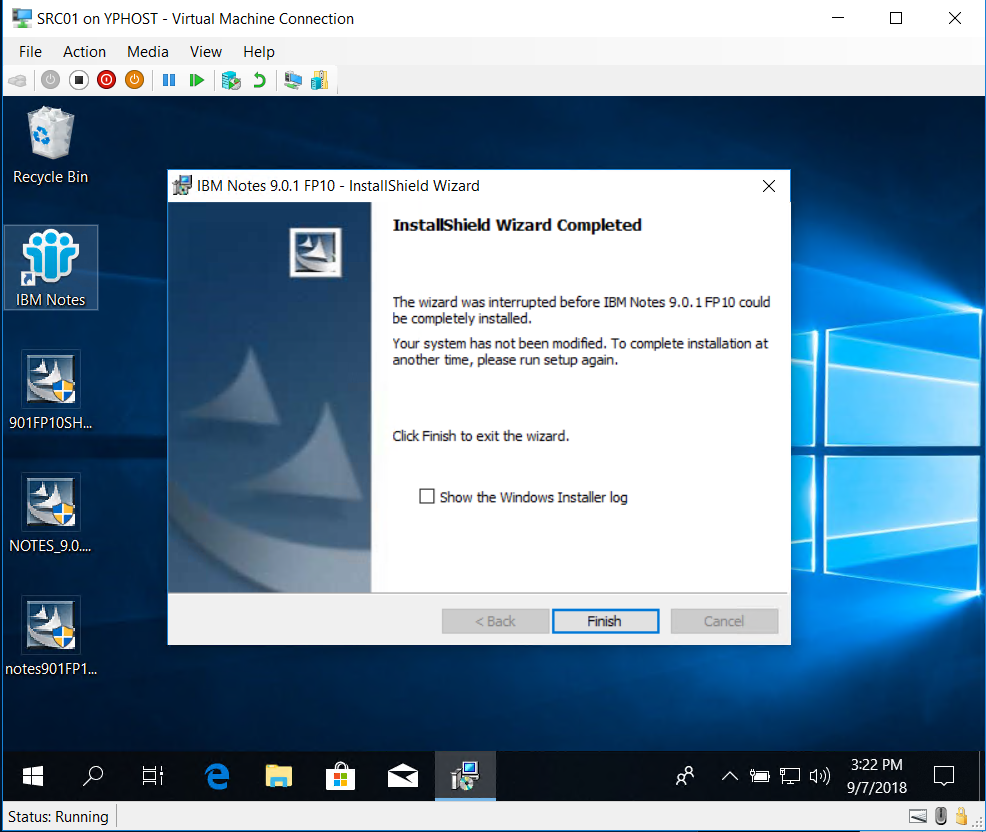Click the keyboard status icon in status bar
986x832 pixels.
tap(917, 816)
